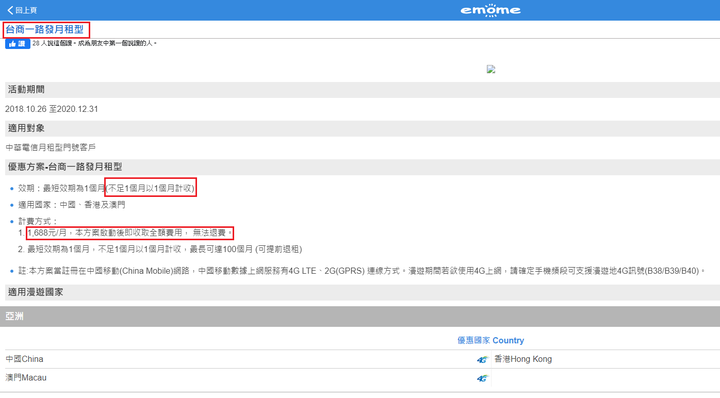720x398 pixels.
Task: Select the China Mobile network note
Action: point(361,271)
